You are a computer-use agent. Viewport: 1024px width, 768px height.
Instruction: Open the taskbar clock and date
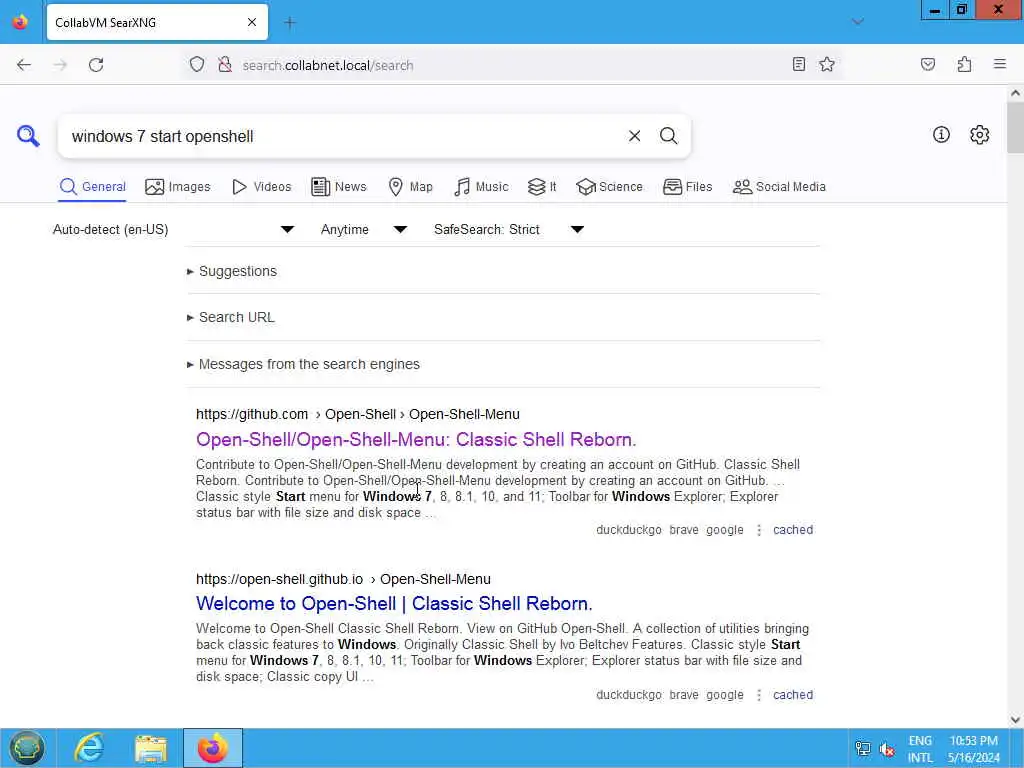click(x=974, y=749)
